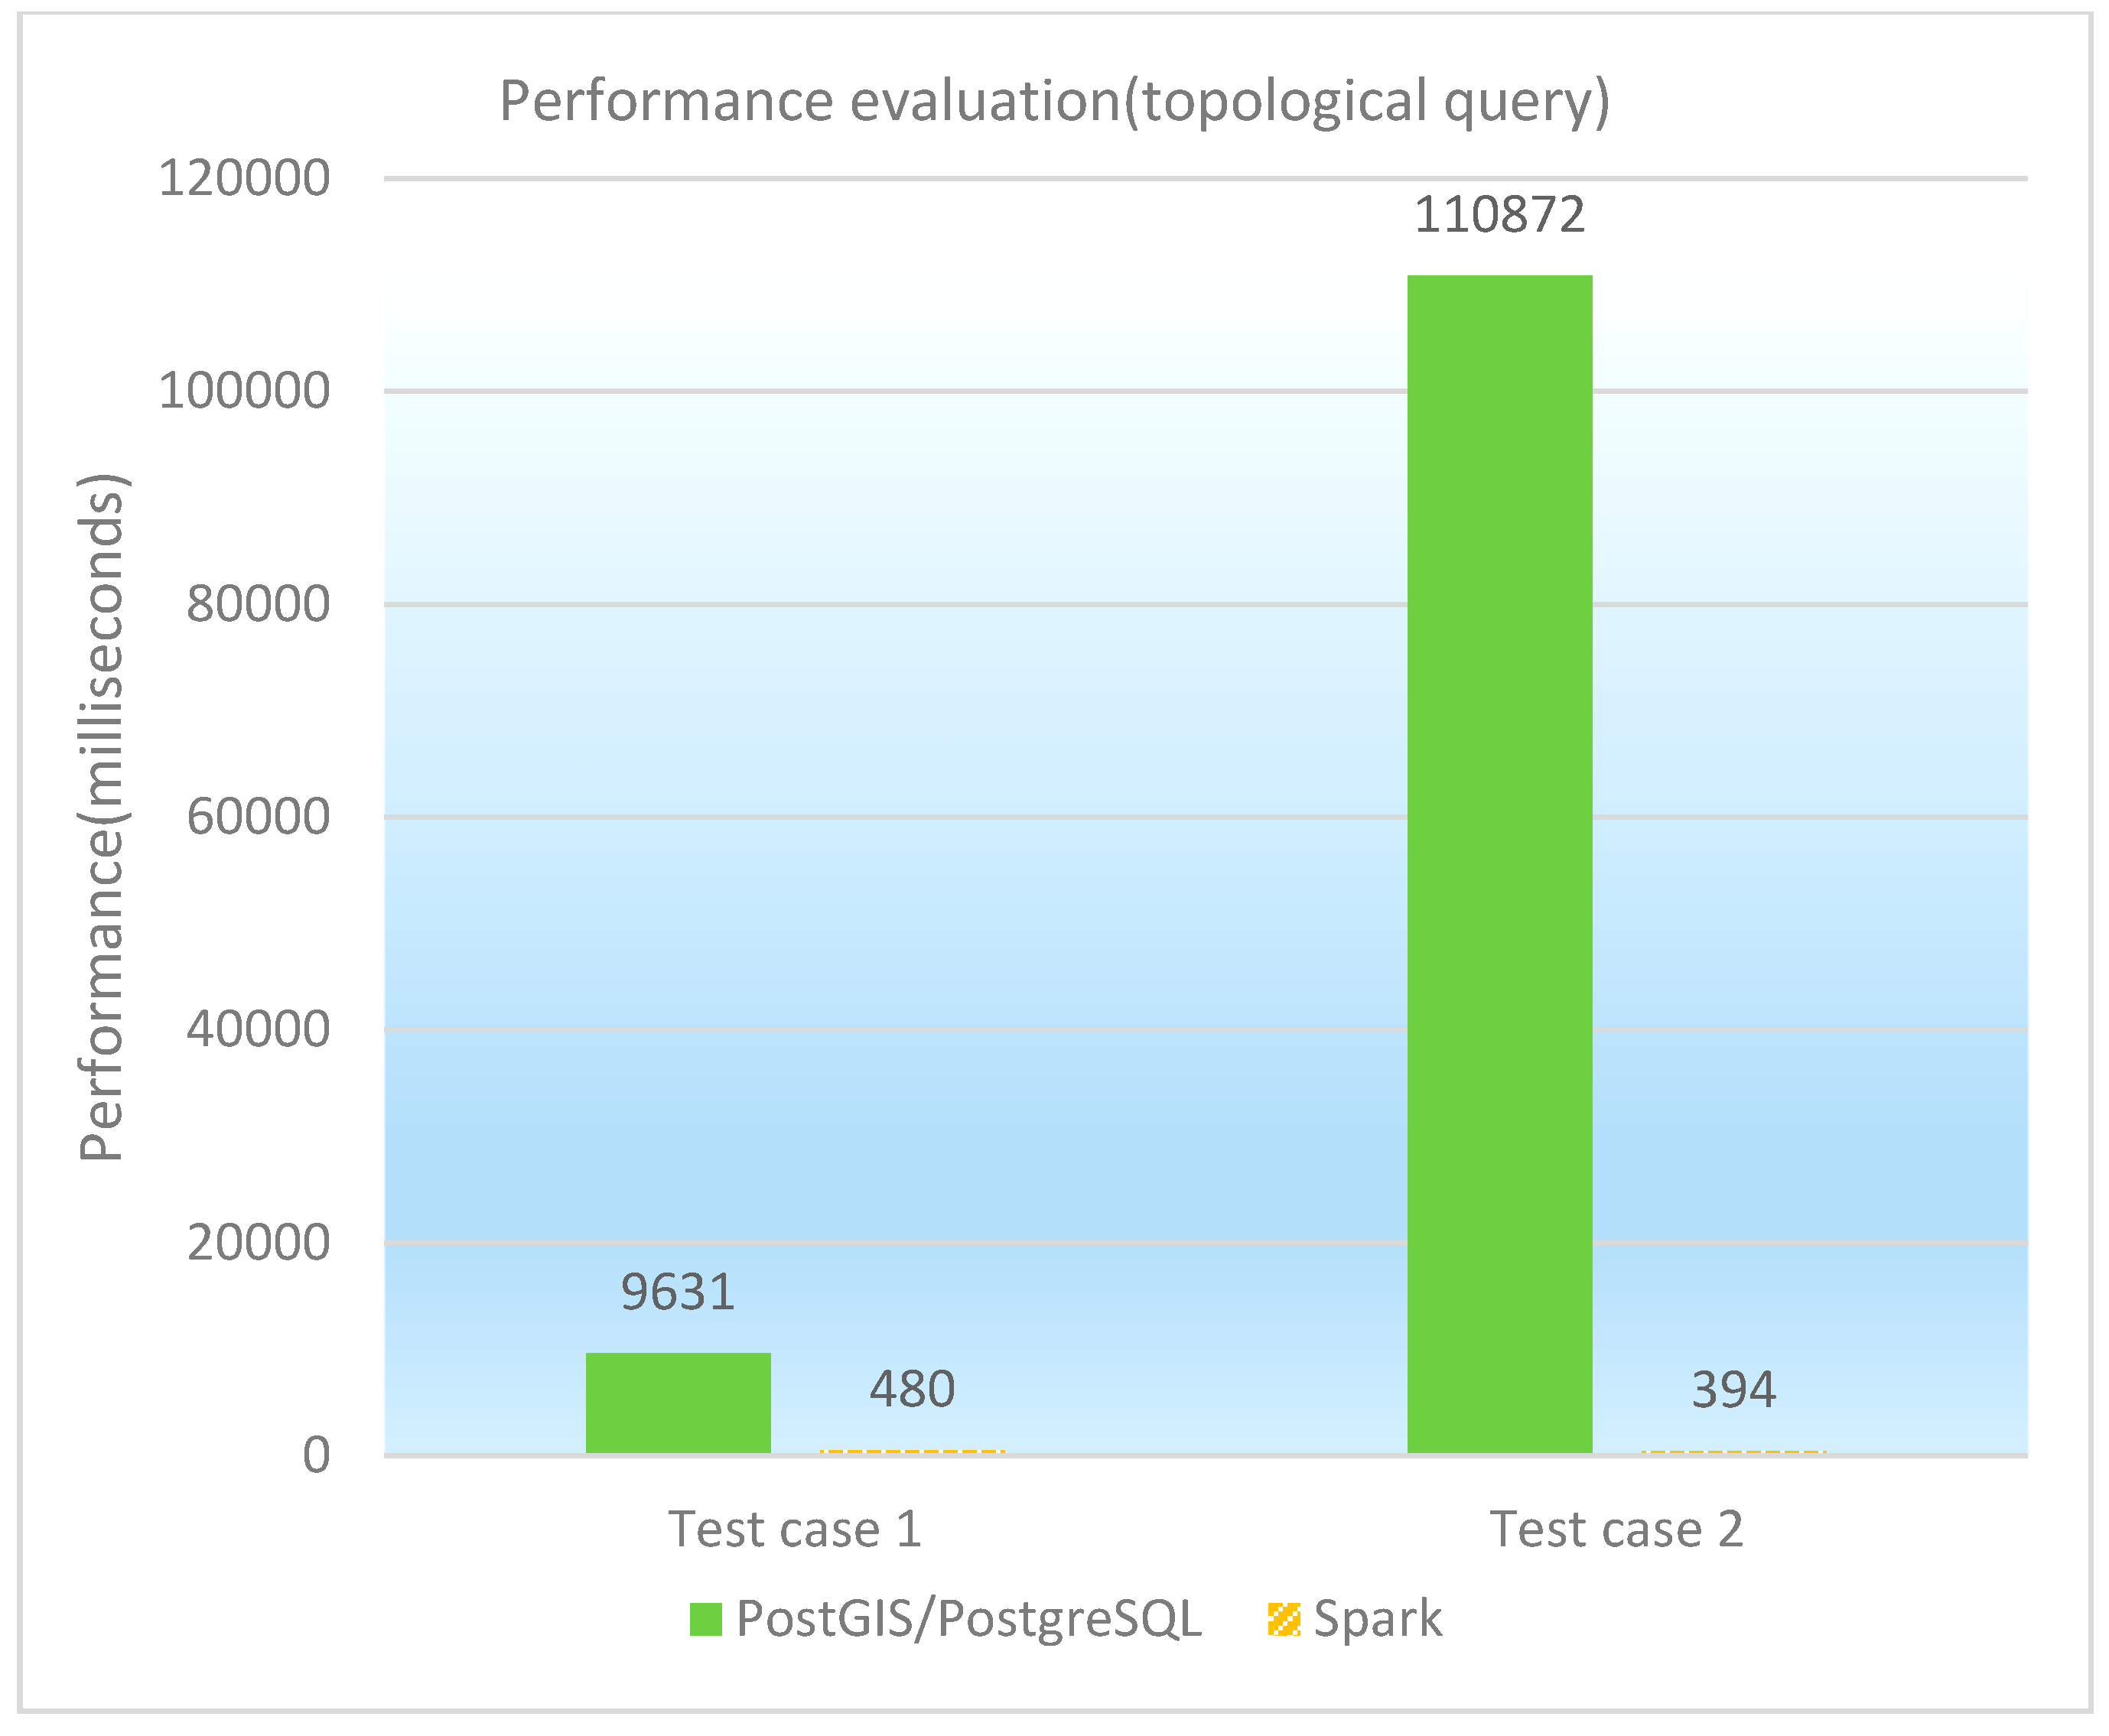Viewport: 2109px width, 1736px height.
Task: Click the 9631 data label
Action: pos(678,1292)
